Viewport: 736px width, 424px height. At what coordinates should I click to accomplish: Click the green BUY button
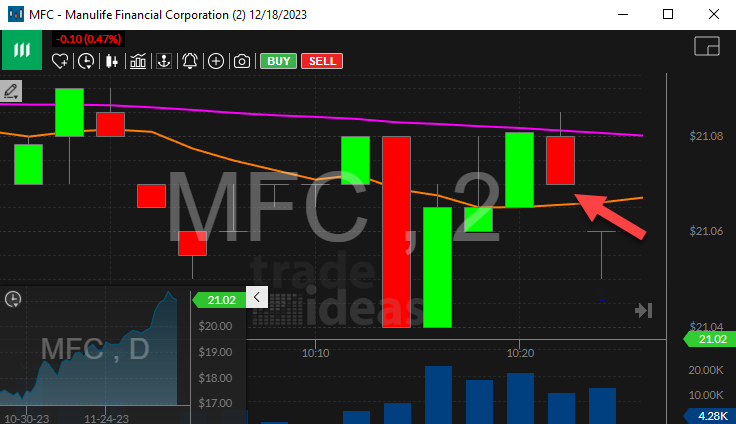point(278,61)
